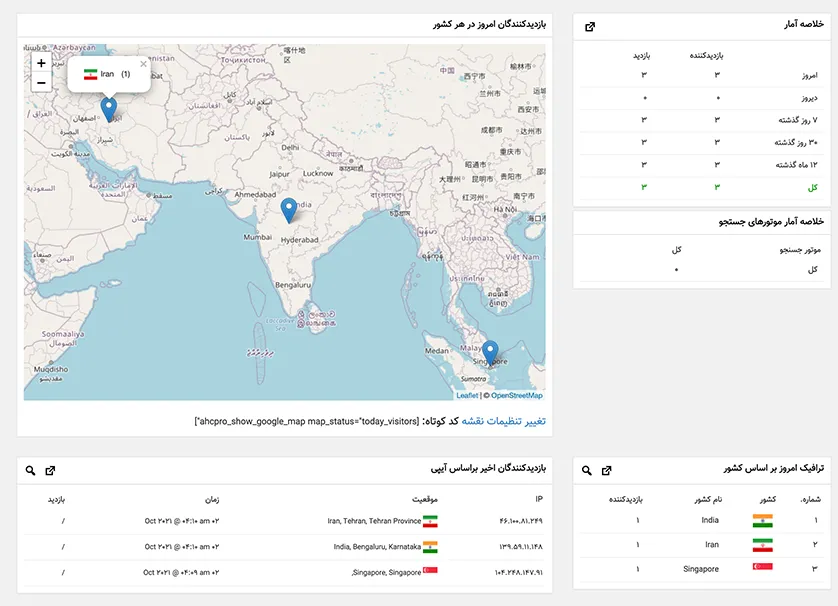Open traffic by country panel in new window

(607, 470)
